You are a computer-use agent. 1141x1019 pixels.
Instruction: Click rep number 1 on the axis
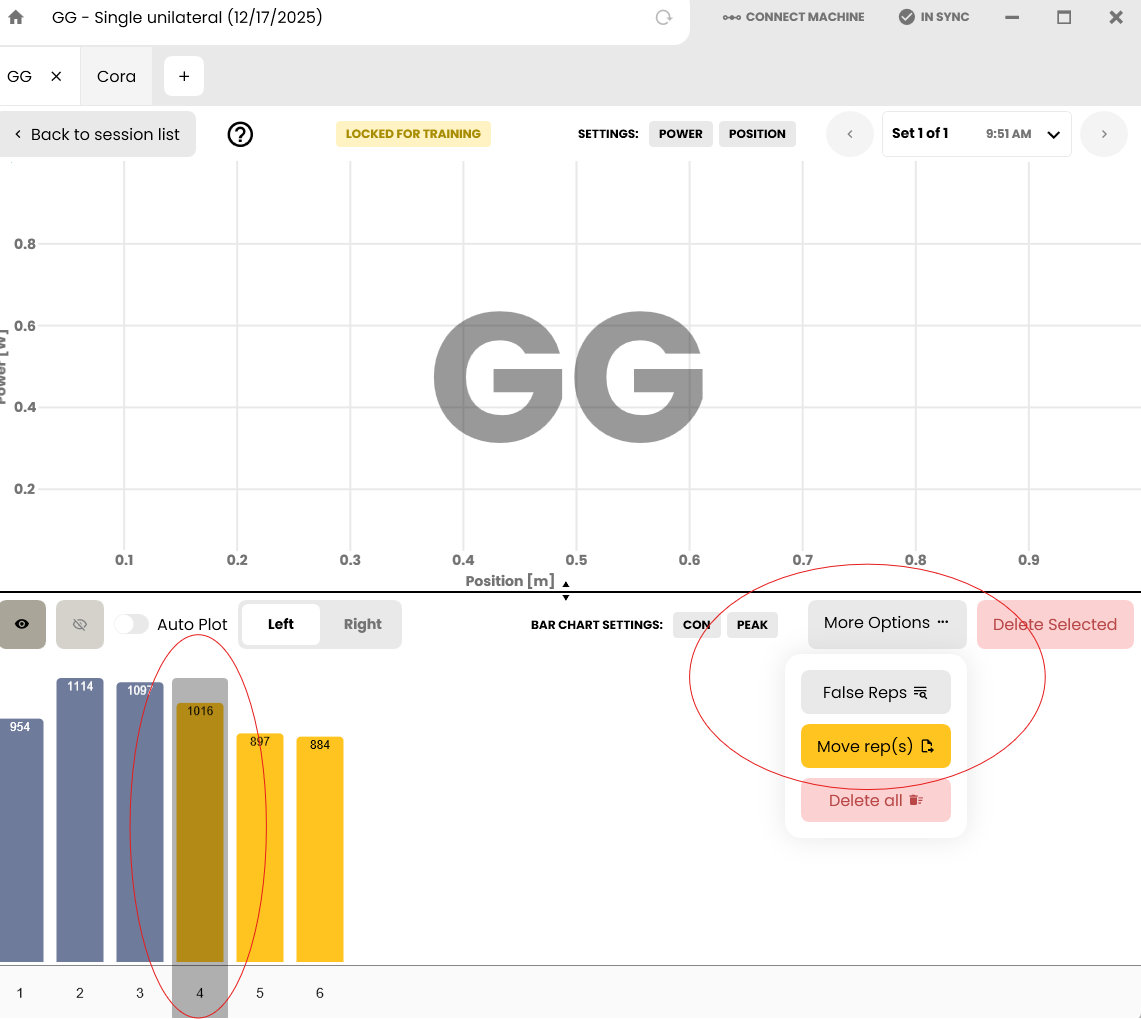[20, 993]
